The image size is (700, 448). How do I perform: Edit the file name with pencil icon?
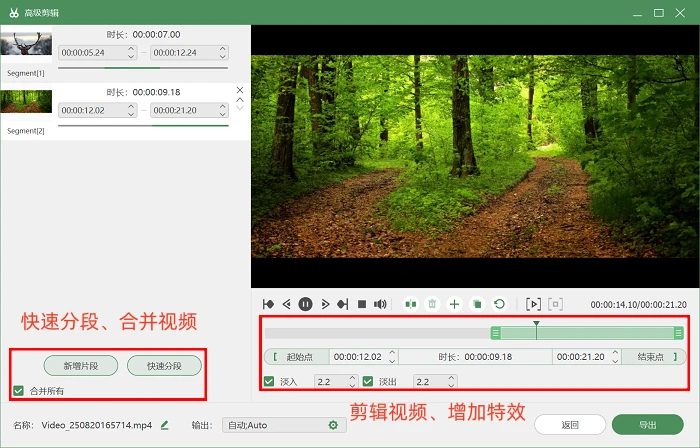(165, 425)
